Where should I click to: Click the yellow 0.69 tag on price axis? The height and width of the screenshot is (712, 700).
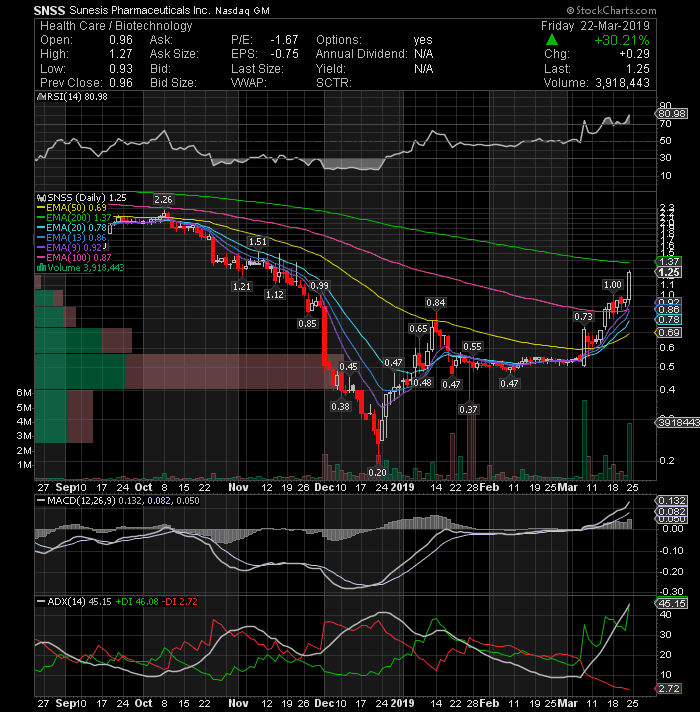point(668,333)
